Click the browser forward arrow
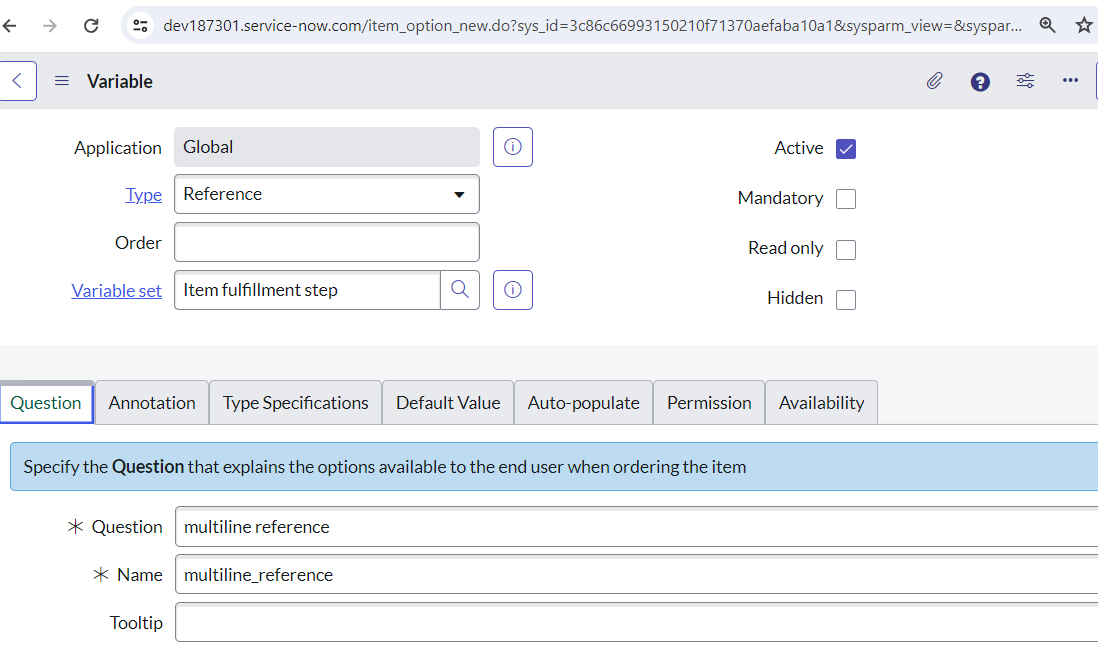The width and height of the screenshot is (1098, 649). [x=50, y=26]
